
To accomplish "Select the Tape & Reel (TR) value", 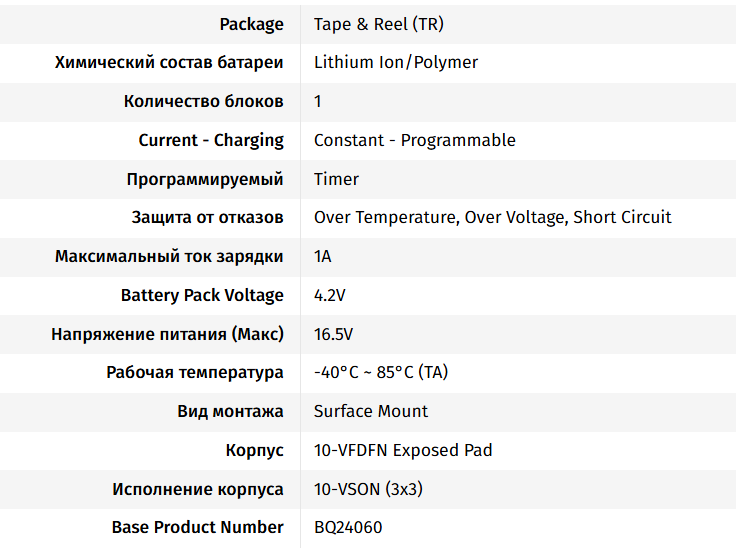I will pyautogui.click(x=378, y=24).
